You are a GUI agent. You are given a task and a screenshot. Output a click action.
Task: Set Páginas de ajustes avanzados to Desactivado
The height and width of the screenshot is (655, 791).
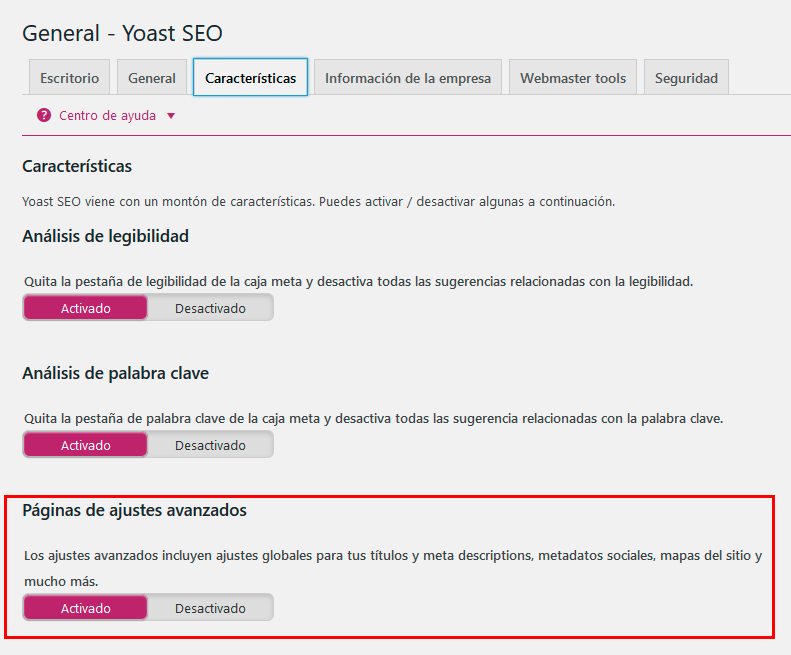[210, 608]
